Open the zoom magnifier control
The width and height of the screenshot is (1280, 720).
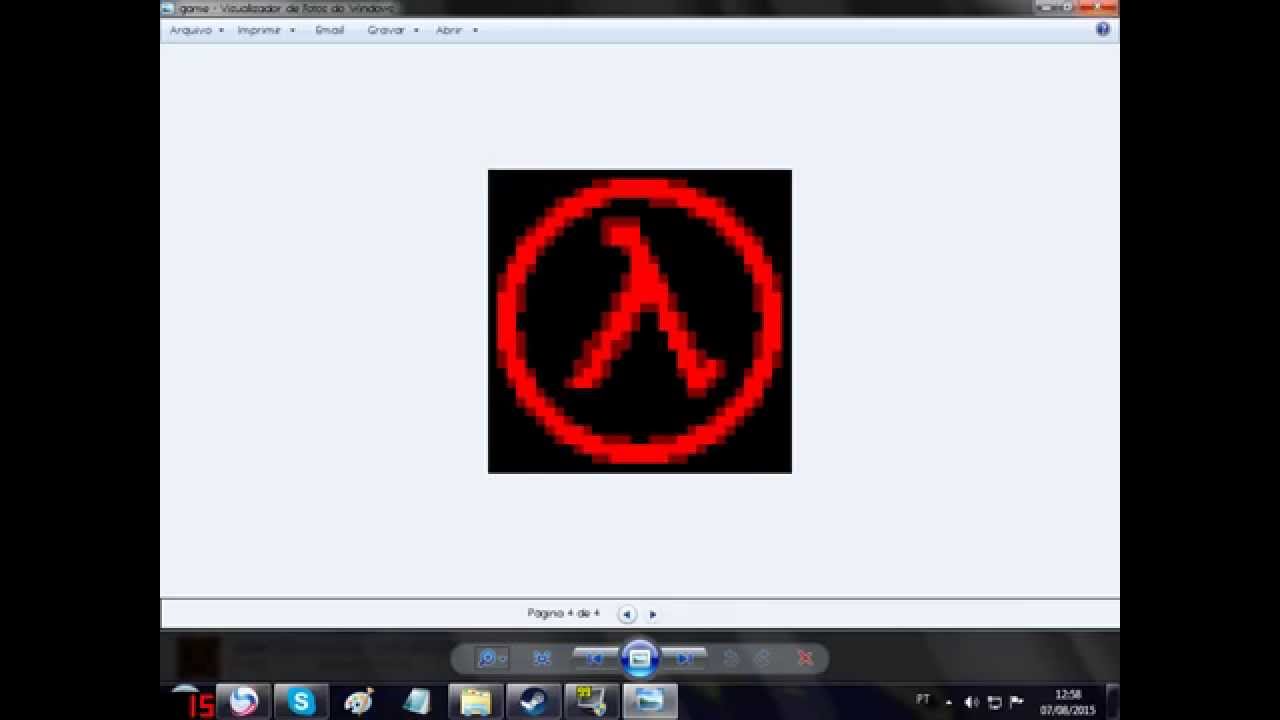tap(487, 658)
